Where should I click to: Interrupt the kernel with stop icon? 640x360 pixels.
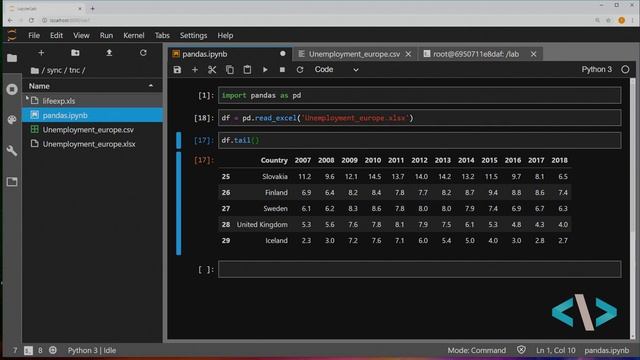click(x=282, y=70)
